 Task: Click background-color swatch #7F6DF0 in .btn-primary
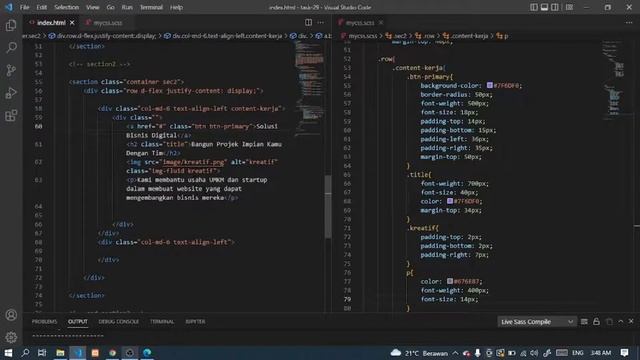[x=490, y=85]
